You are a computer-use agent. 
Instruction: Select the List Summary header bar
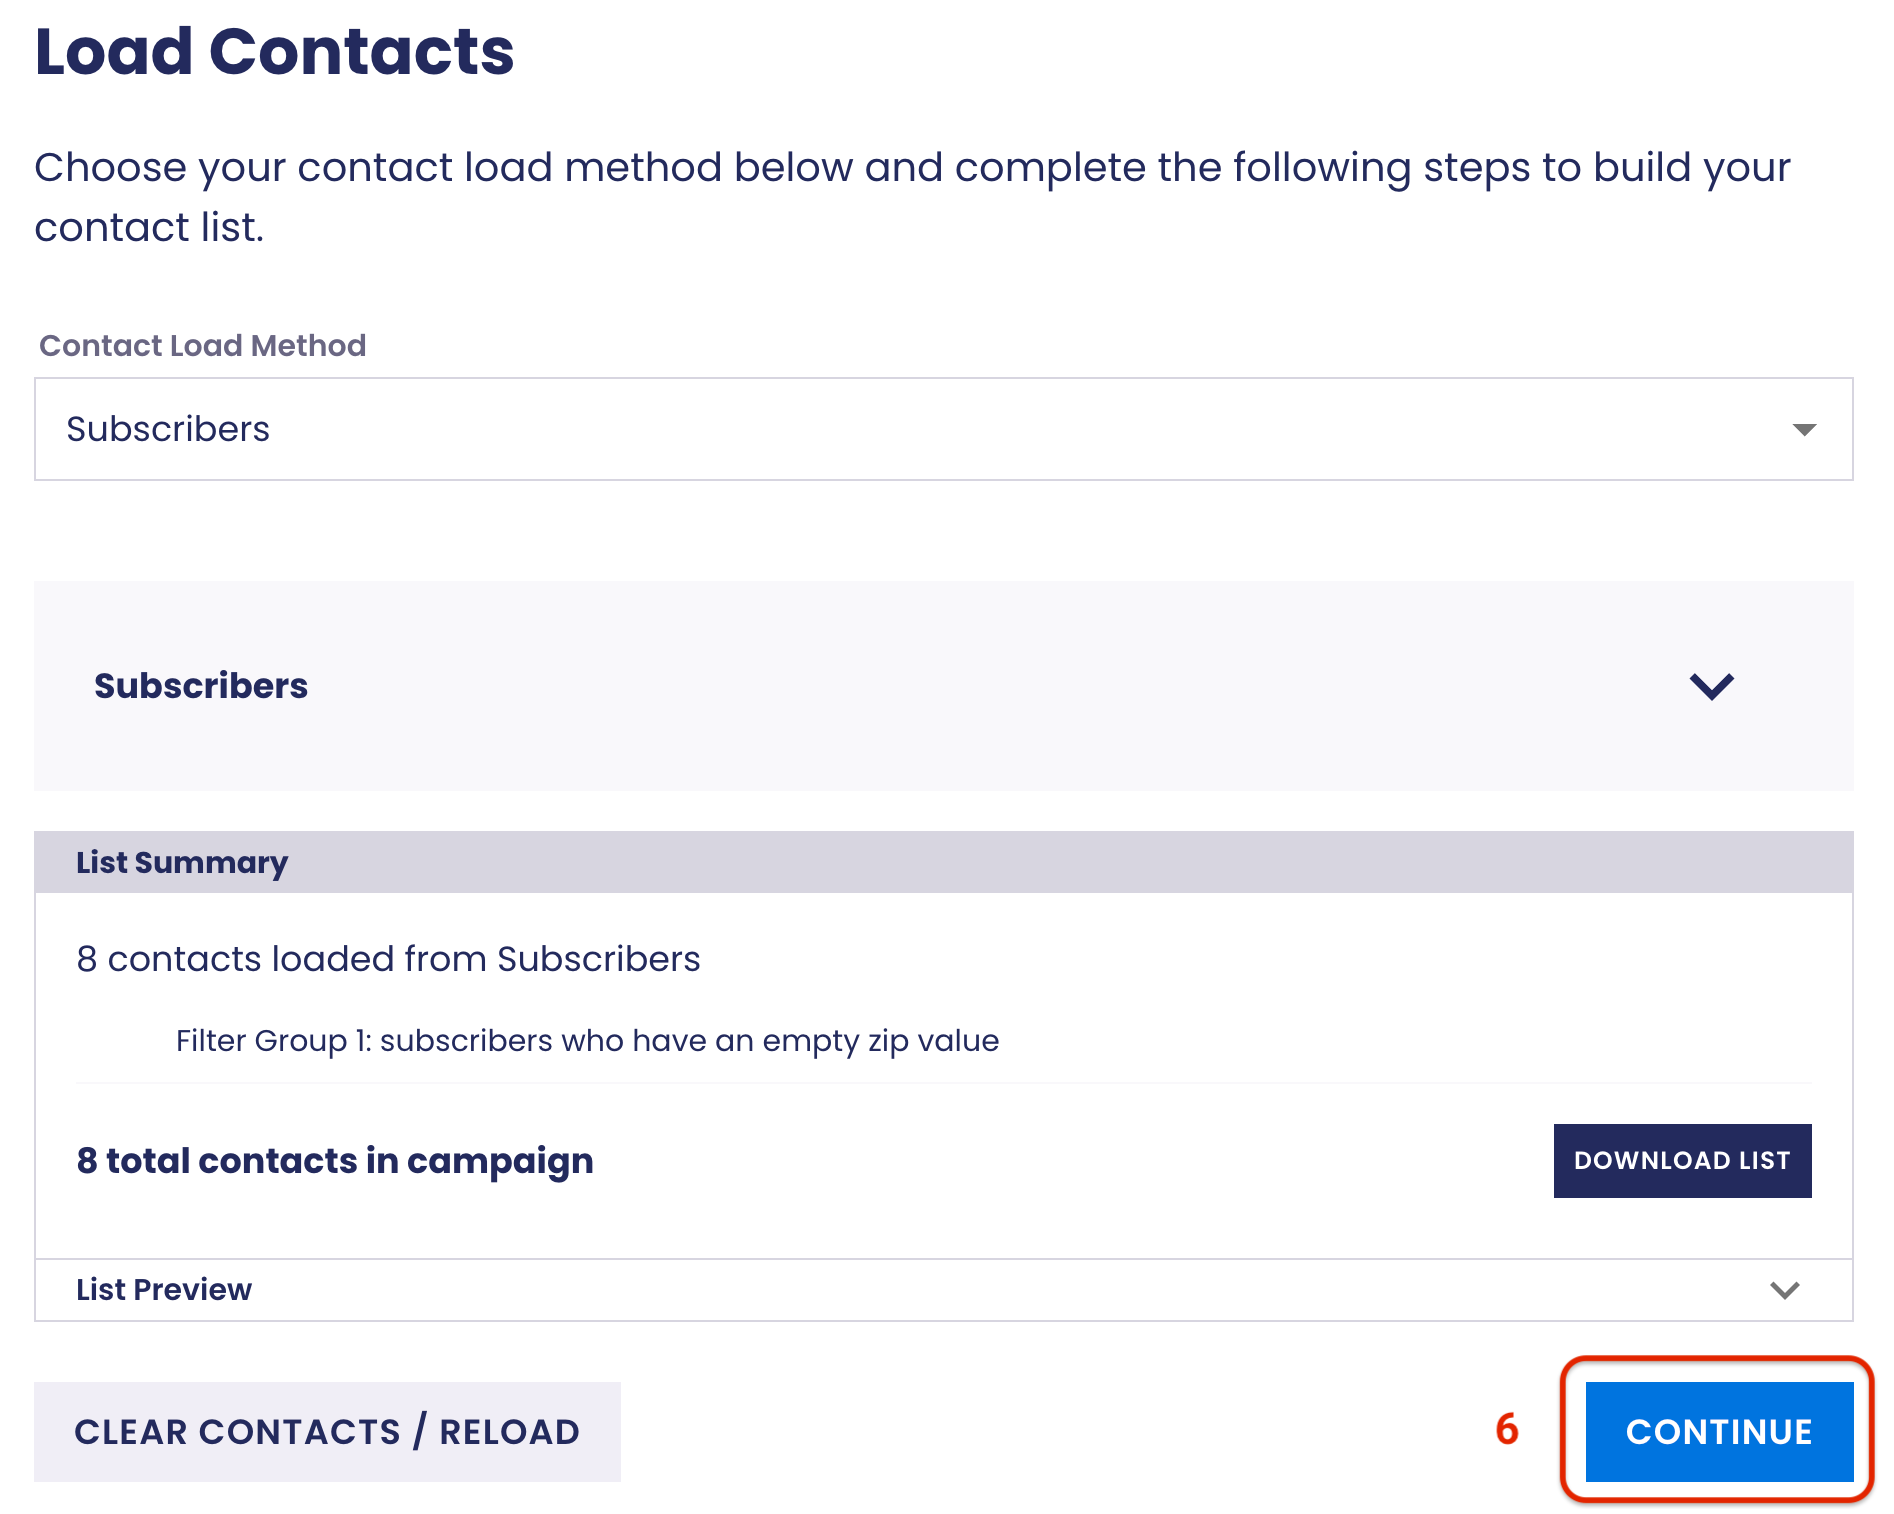pyautogui.click(x=942, y=862)
